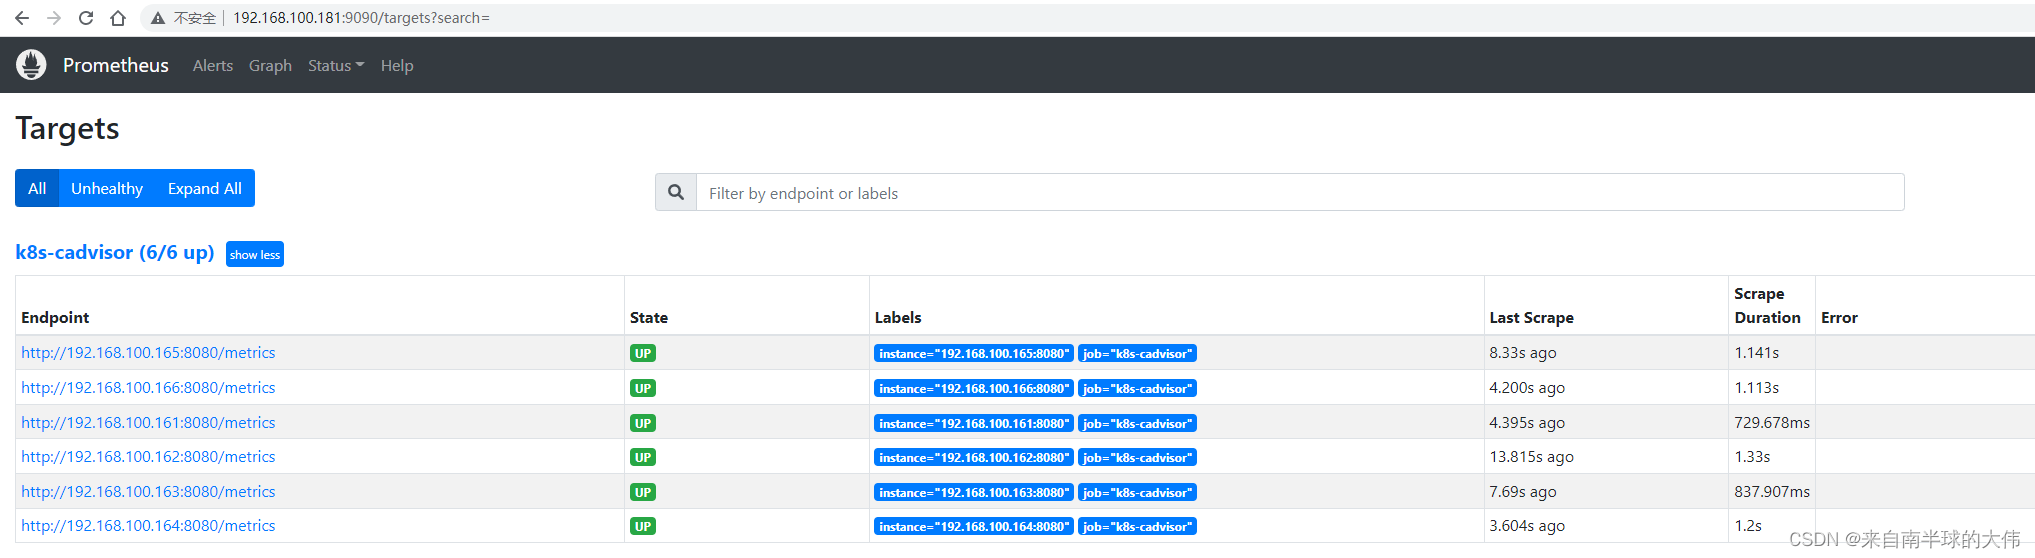Open endpoint 192.168.100.164:8080/metrics
Image resolution: width=2035 pixels, height=558 pixels.
[x=148, y=525]
